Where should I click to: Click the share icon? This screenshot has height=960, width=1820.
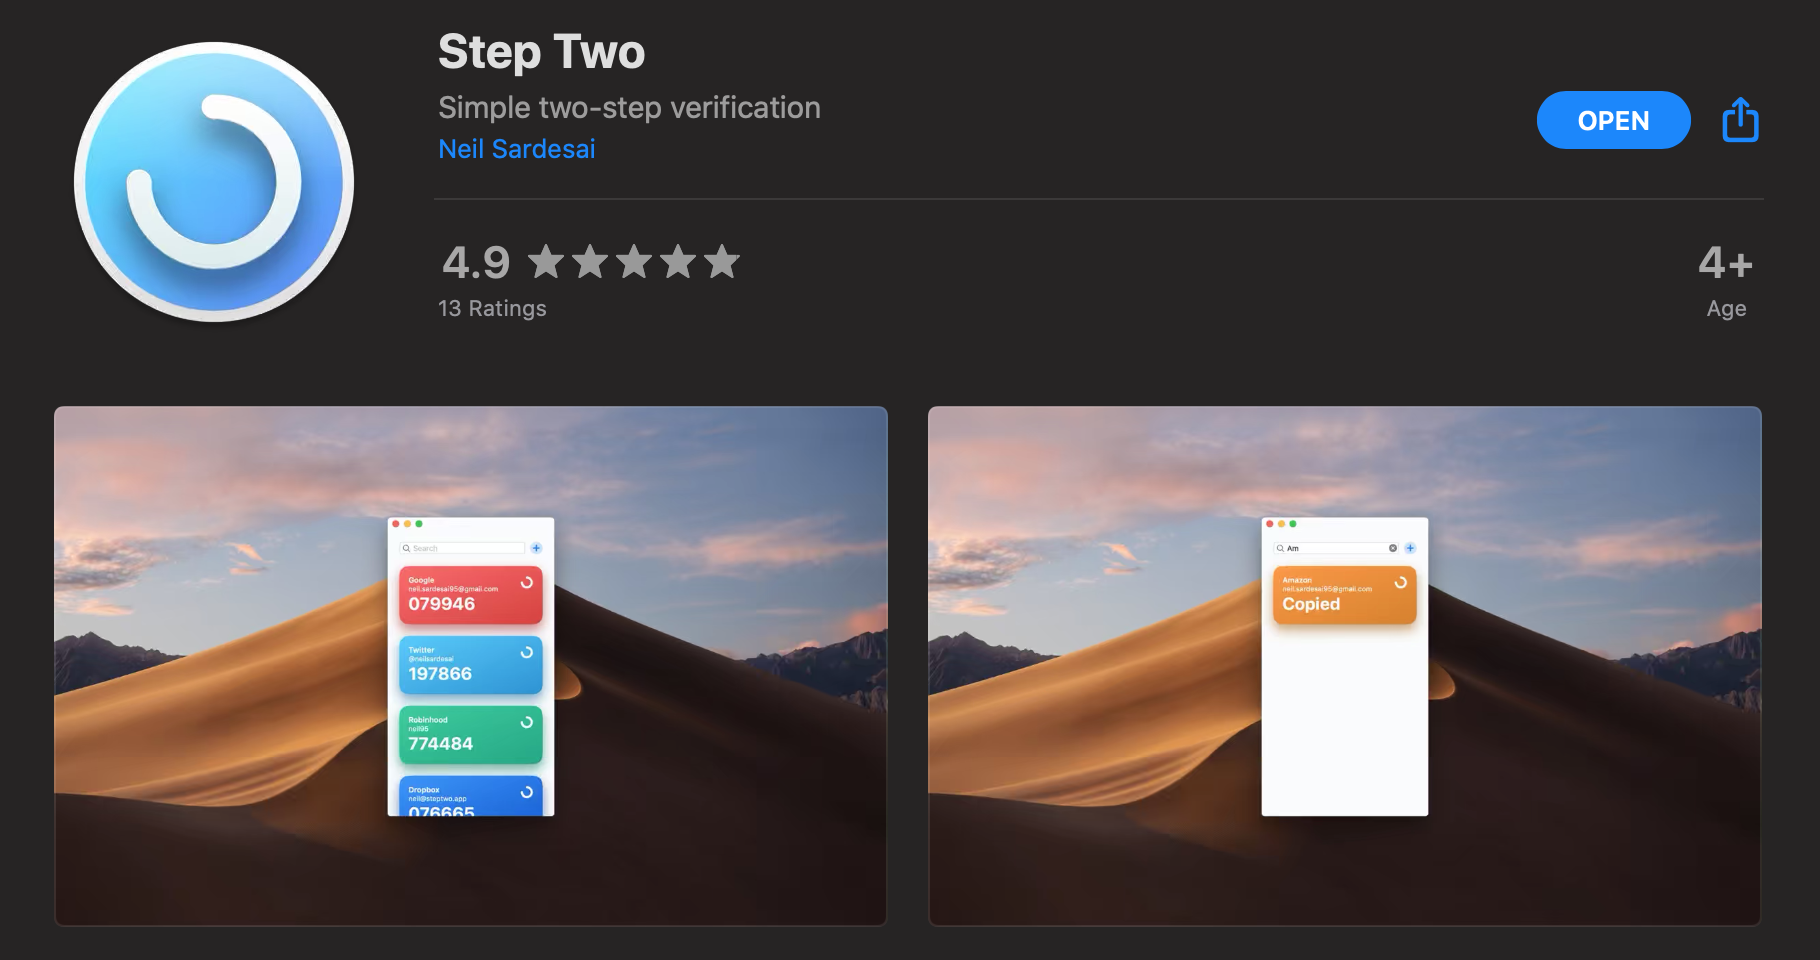(x=1740, y=120)
